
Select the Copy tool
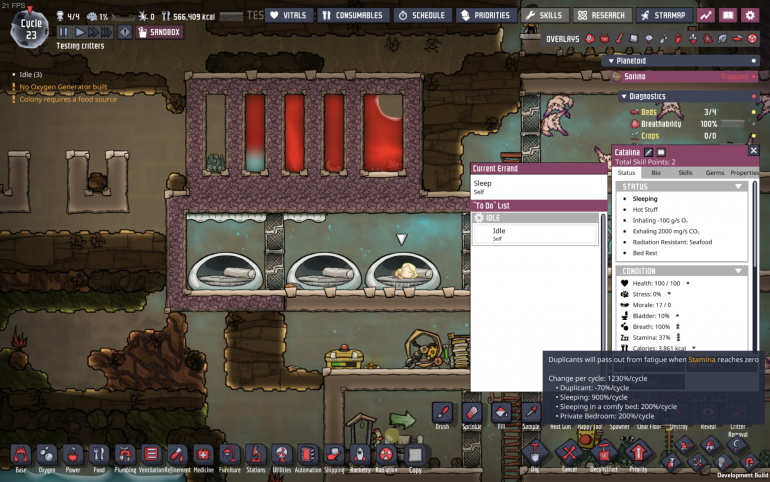pyautogui.click(x=415, y=455)
